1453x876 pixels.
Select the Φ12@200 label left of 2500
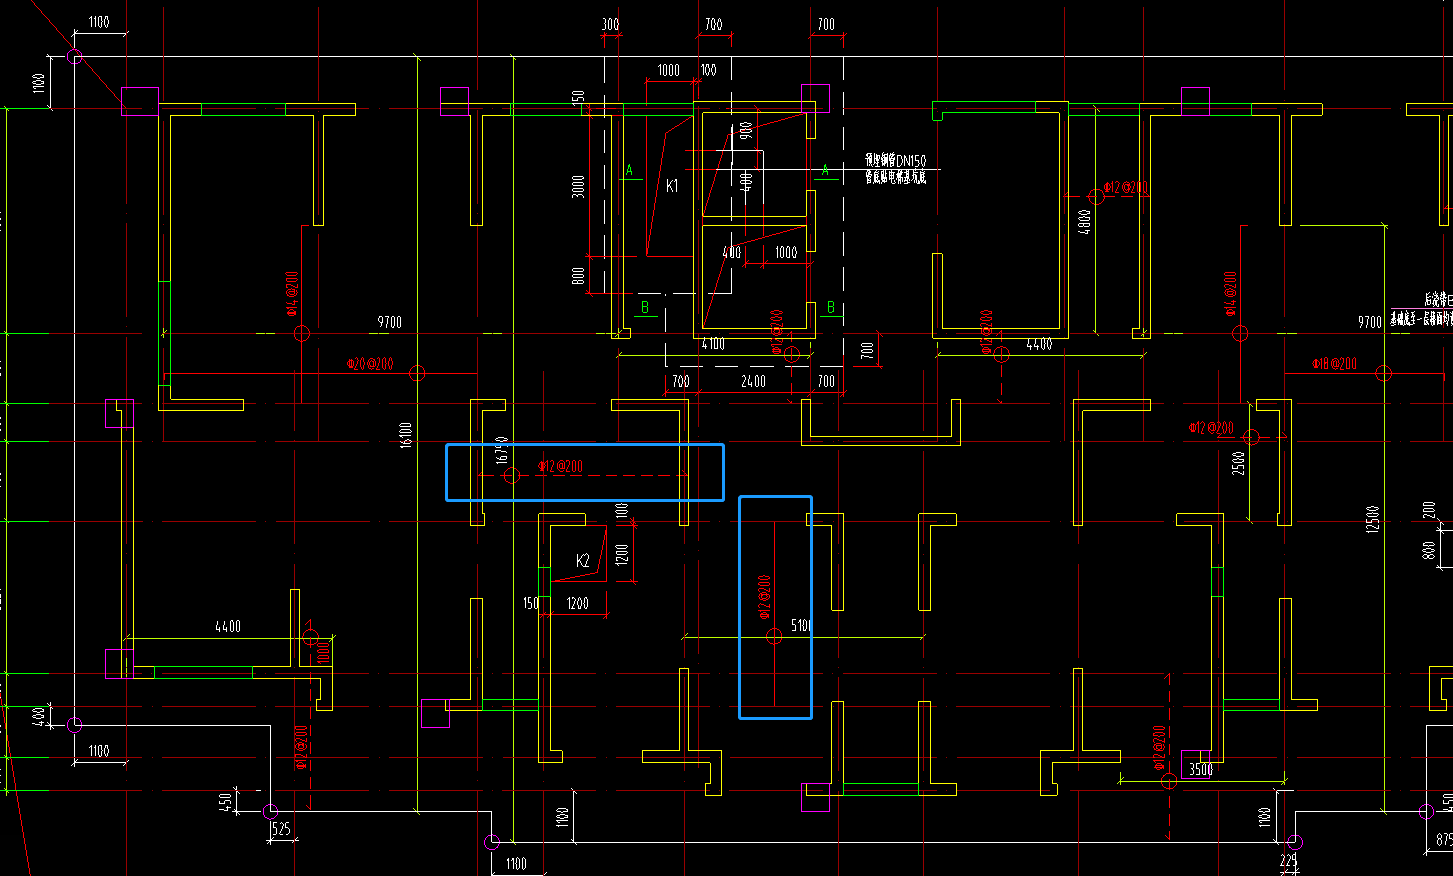click(x=1211, y=428)
